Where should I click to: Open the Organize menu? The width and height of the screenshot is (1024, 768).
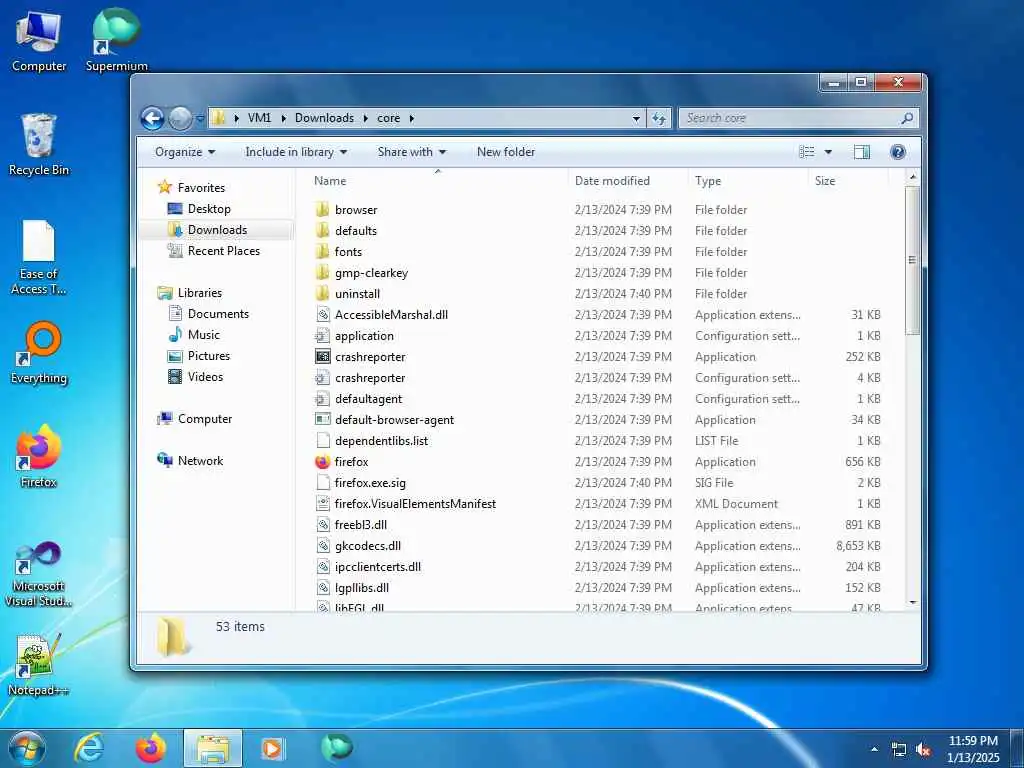point(185,152)
